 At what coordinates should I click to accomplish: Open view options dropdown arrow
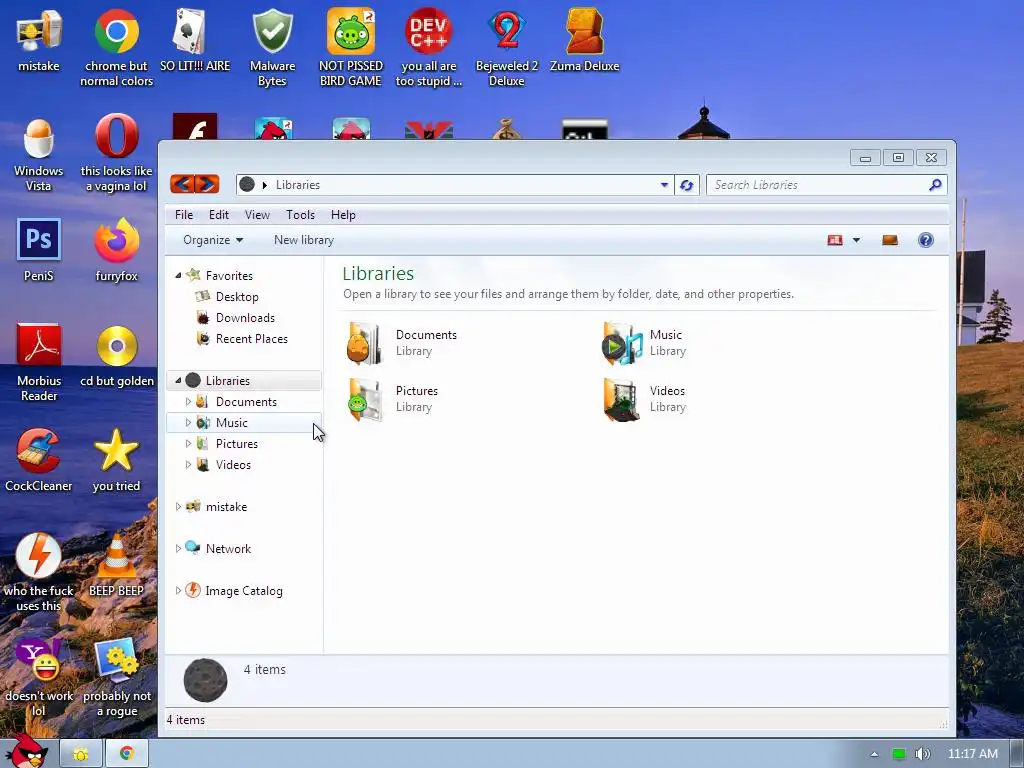tap(856, 240)
